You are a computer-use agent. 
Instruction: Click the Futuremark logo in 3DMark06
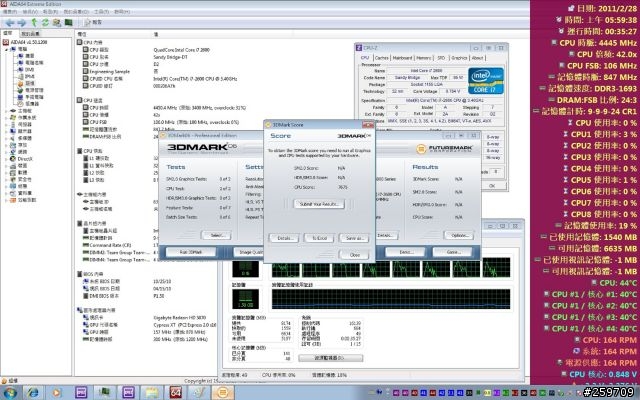click(x=444, y=149)
